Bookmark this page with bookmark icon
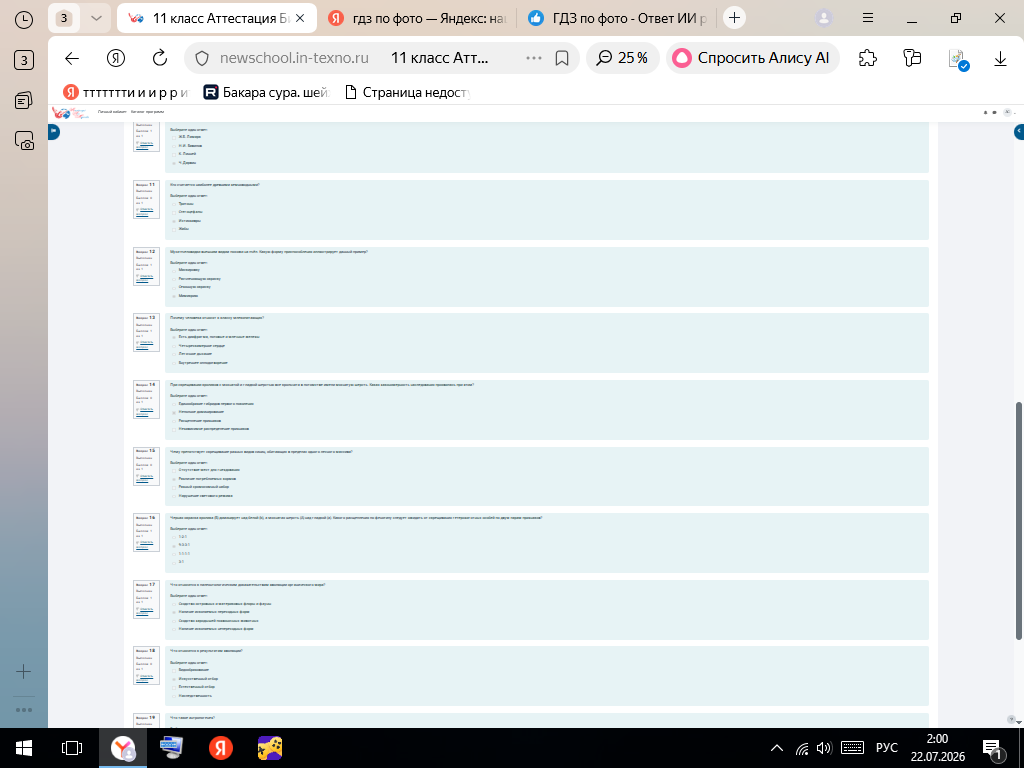1024x768 pixels. [562, 58]
